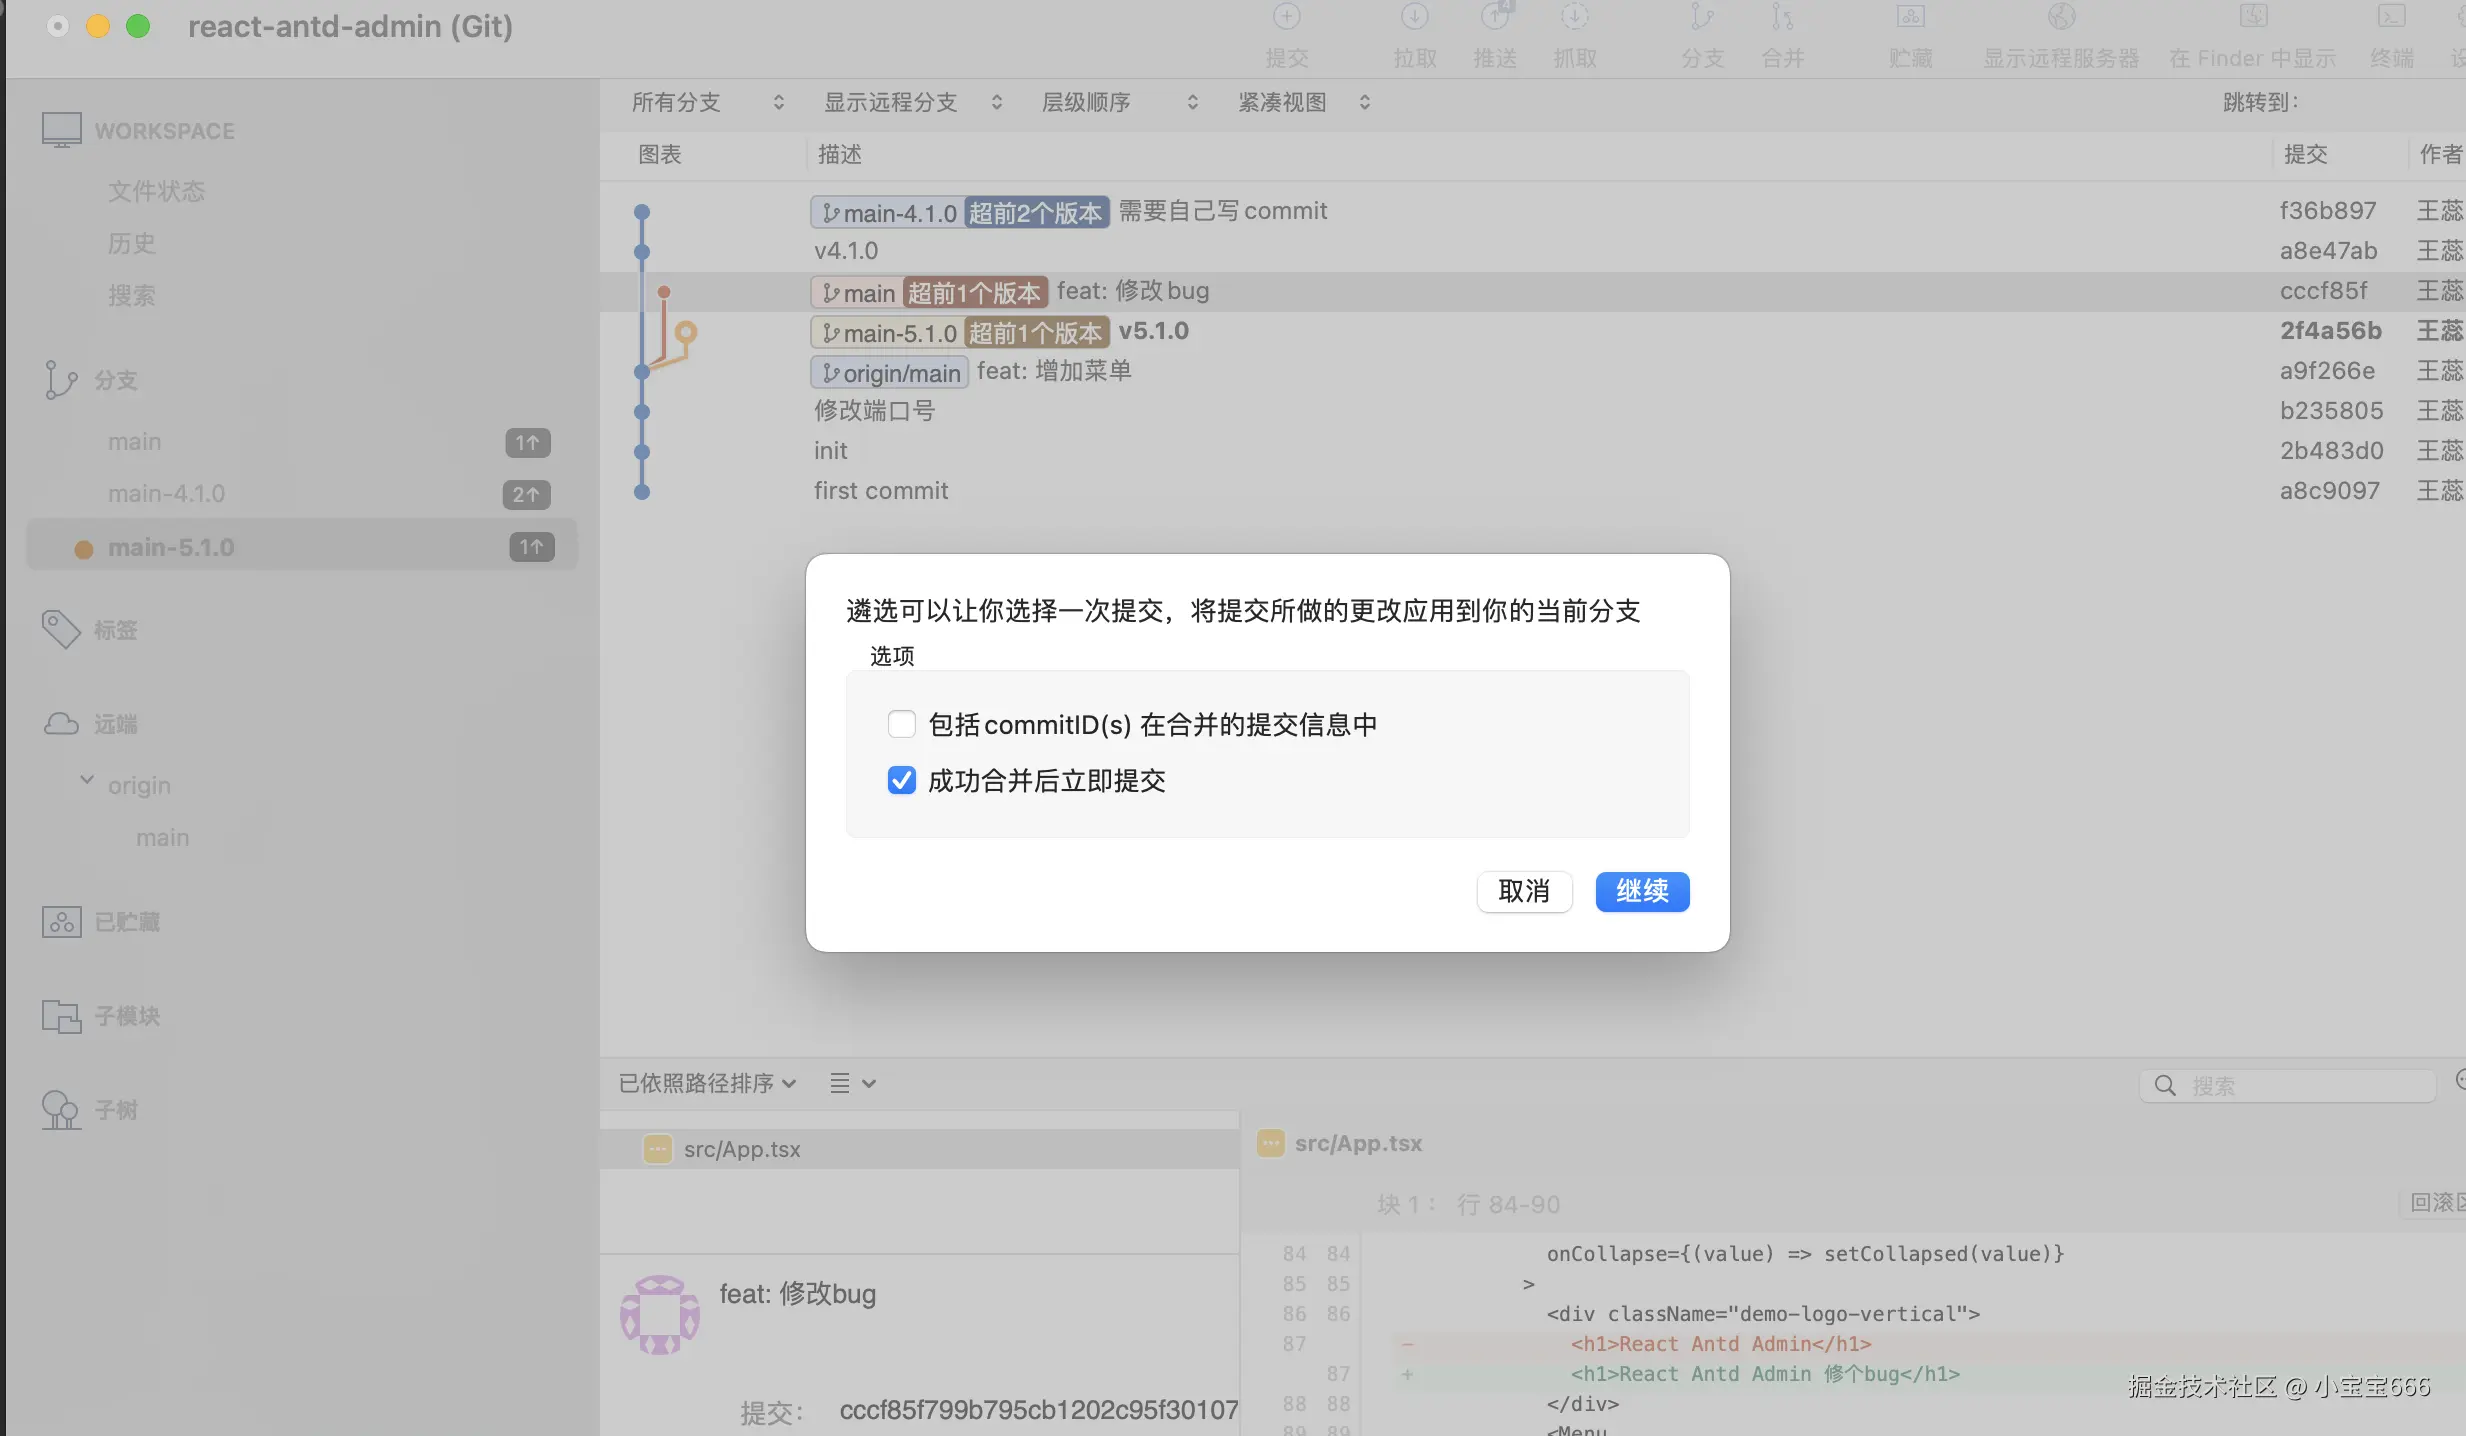2466x1436 pixels.
Task: Open the 所有分支 dropdown
Action: pos(708,102)
